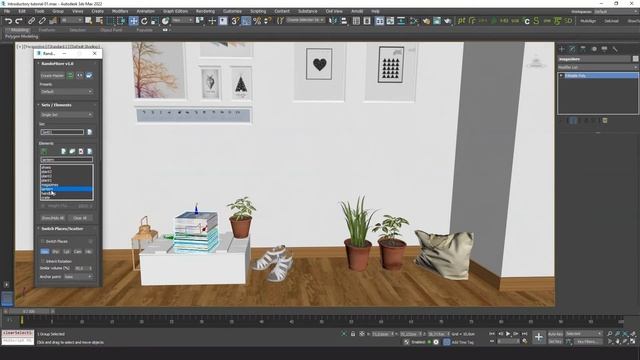Switch to the Object Paint ribbon tab
640x360 pixels.
point(111,30)
